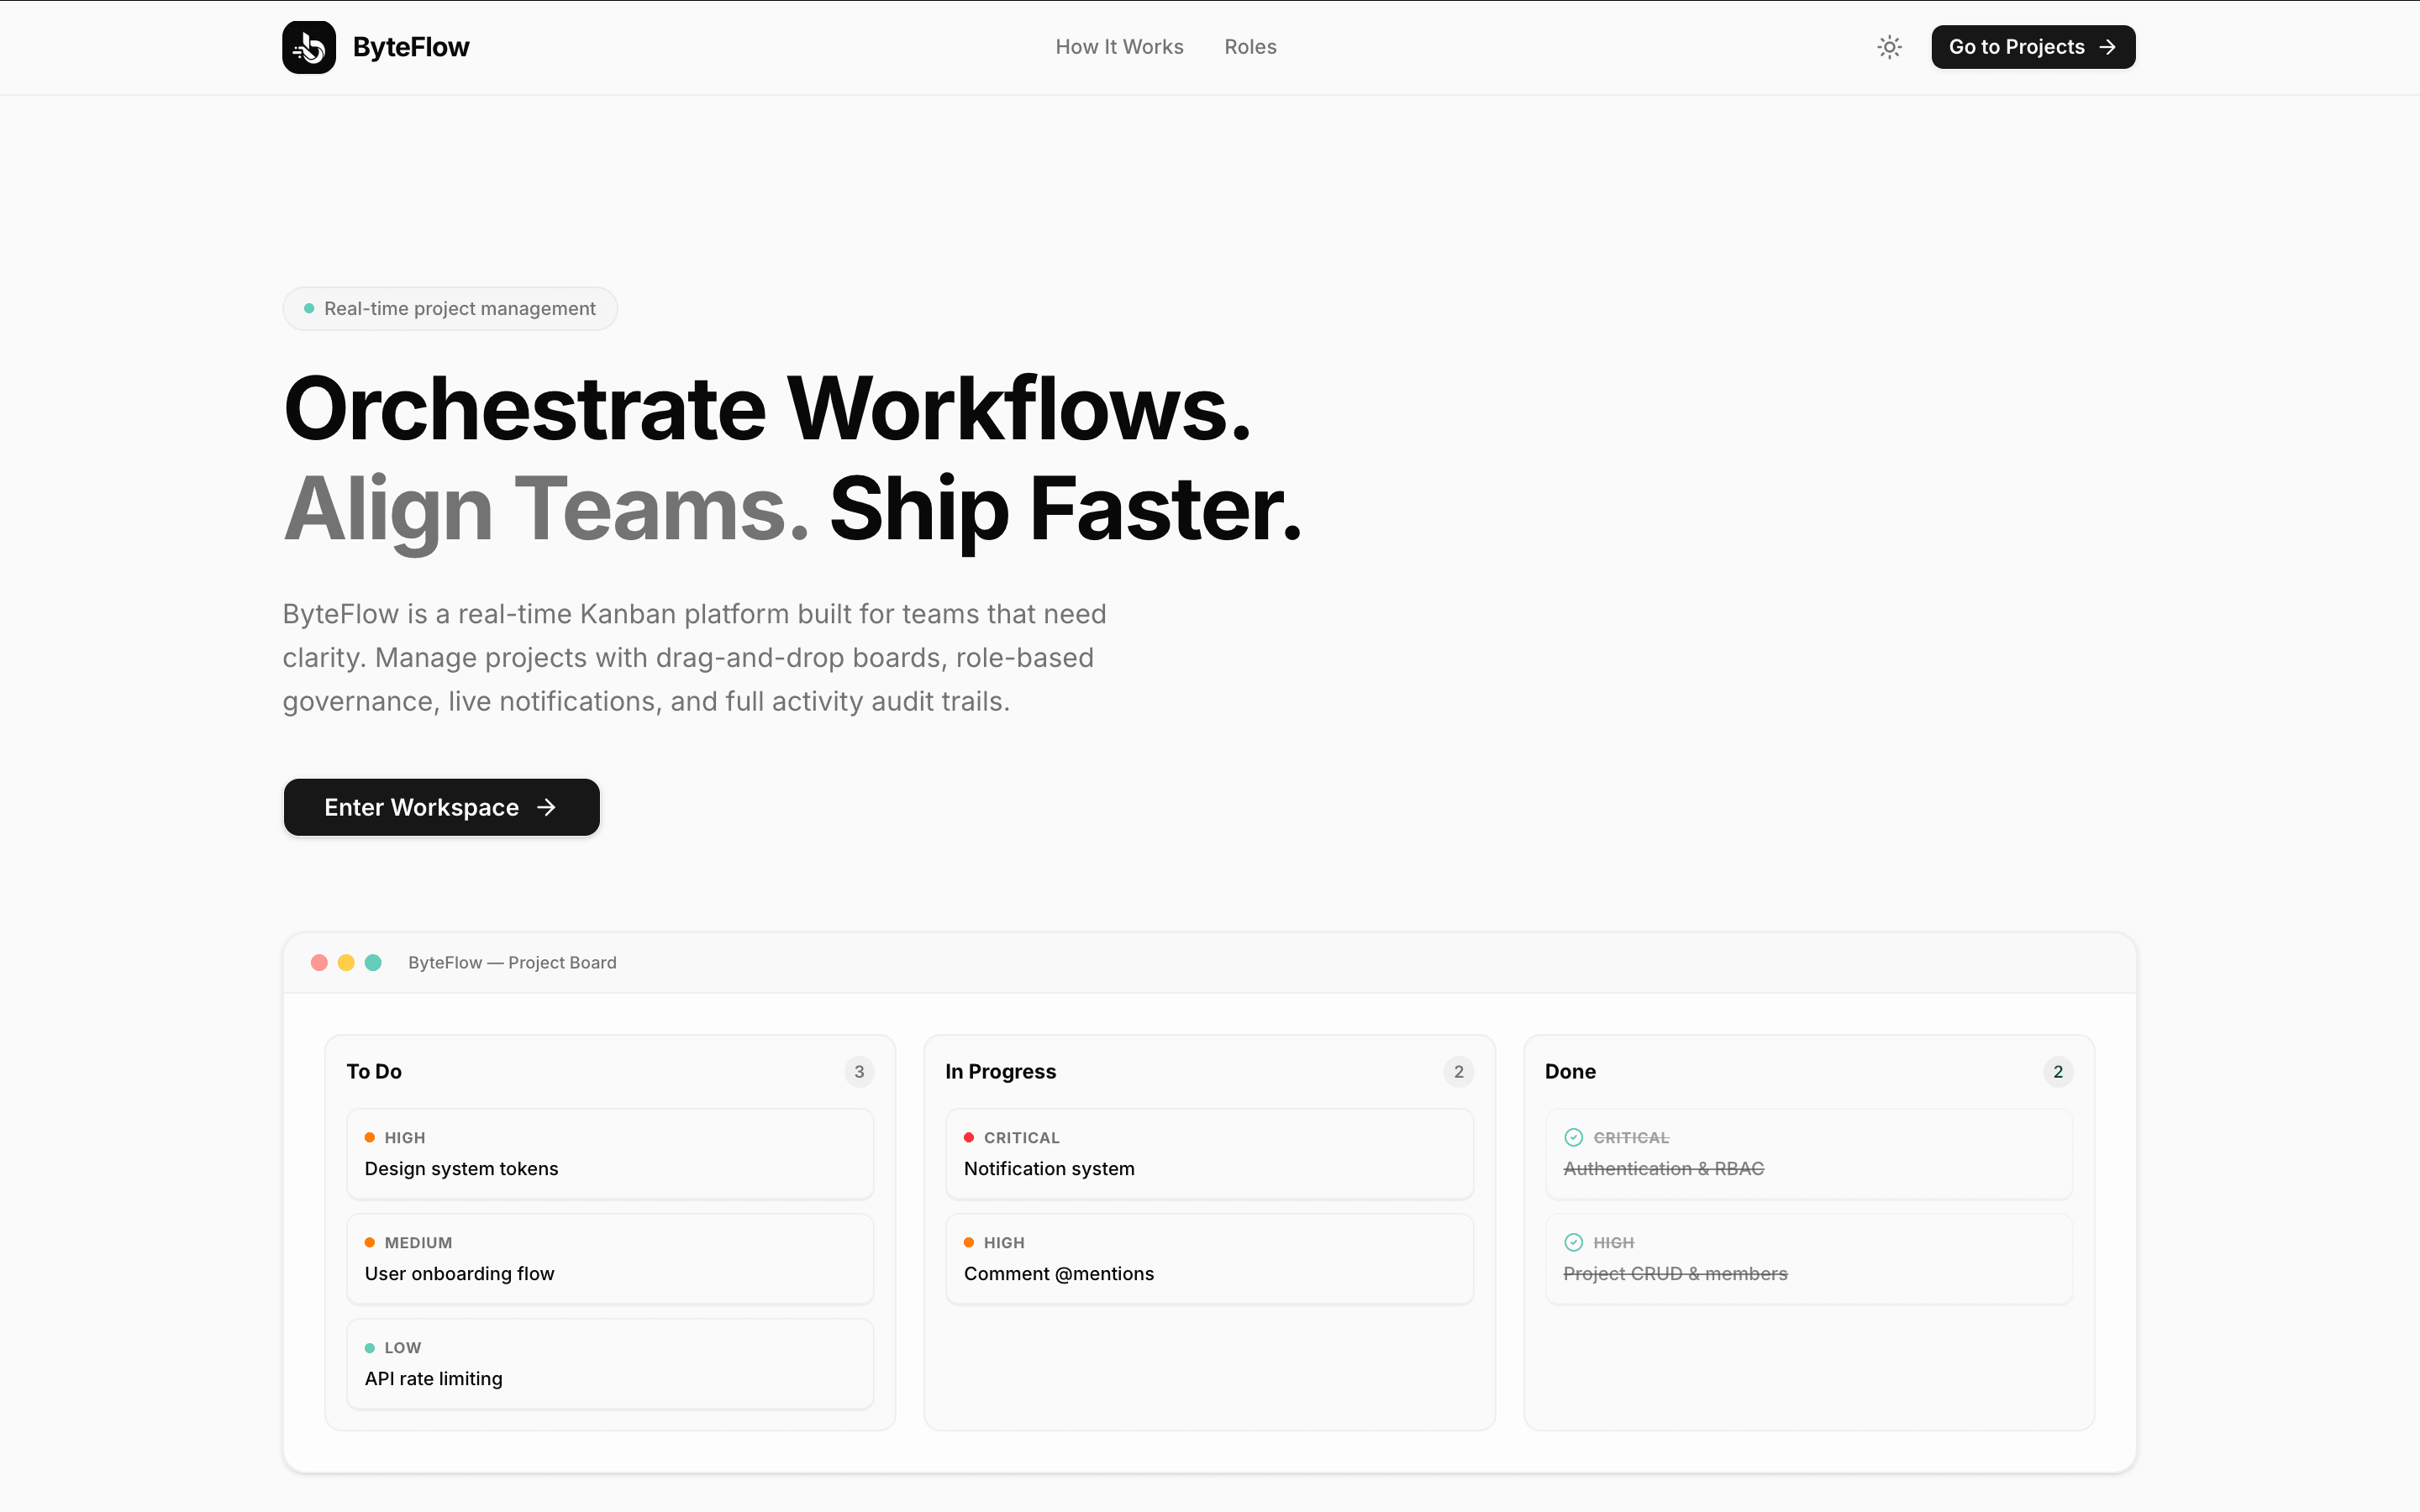Viewport: 2420px width, 1512px height.
Task: Select the API rate limiting card
Action: tap(610, 1364)
